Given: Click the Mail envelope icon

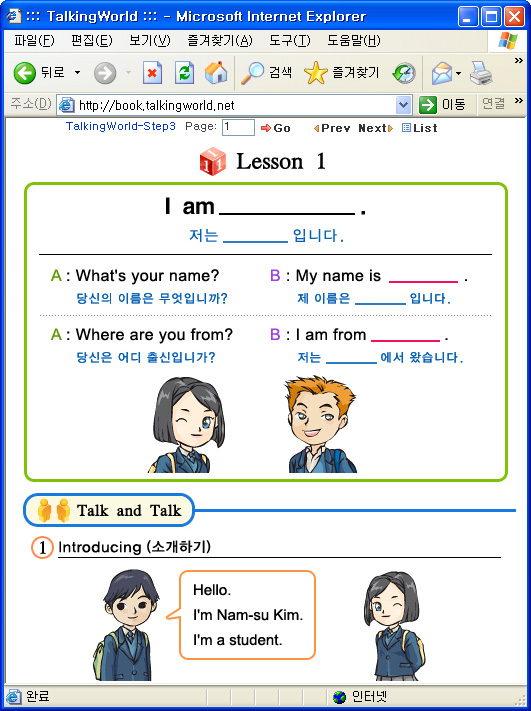Looking at the screenshot, I should (442, 73).
